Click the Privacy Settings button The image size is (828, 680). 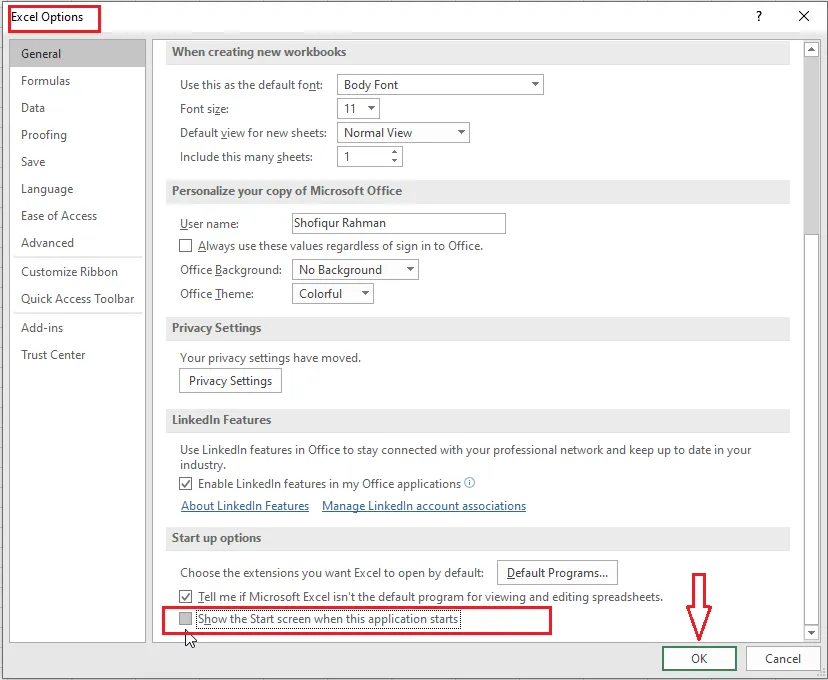230,381
